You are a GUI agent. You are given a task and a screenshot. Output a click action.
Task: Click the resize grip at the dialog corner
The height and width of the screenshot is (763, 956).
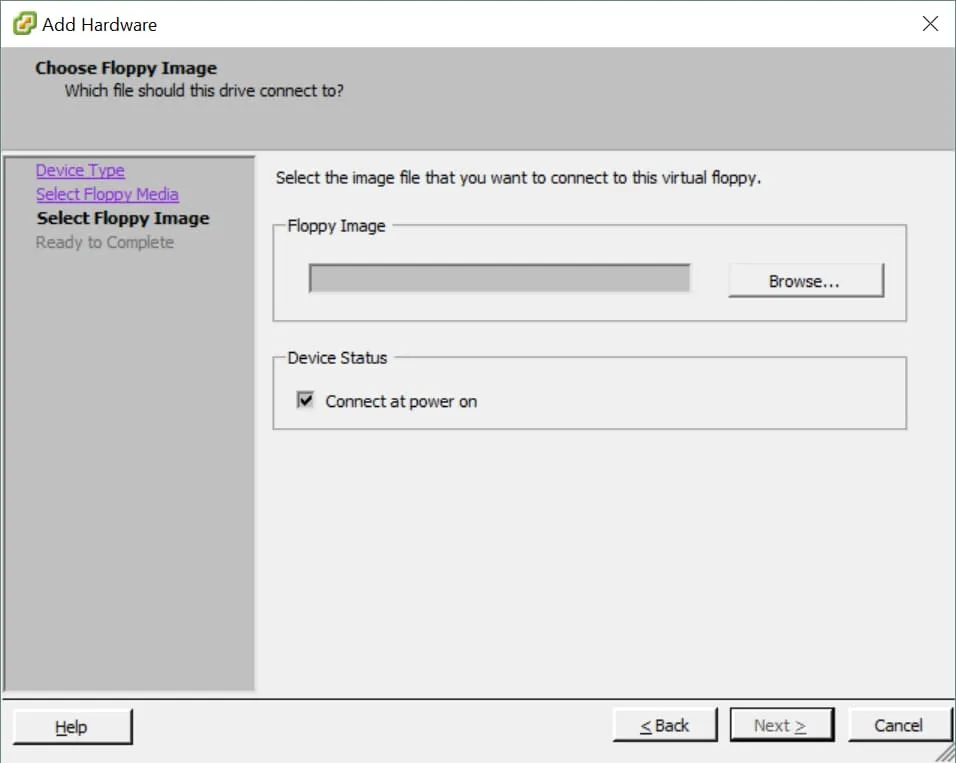(946, 753)
